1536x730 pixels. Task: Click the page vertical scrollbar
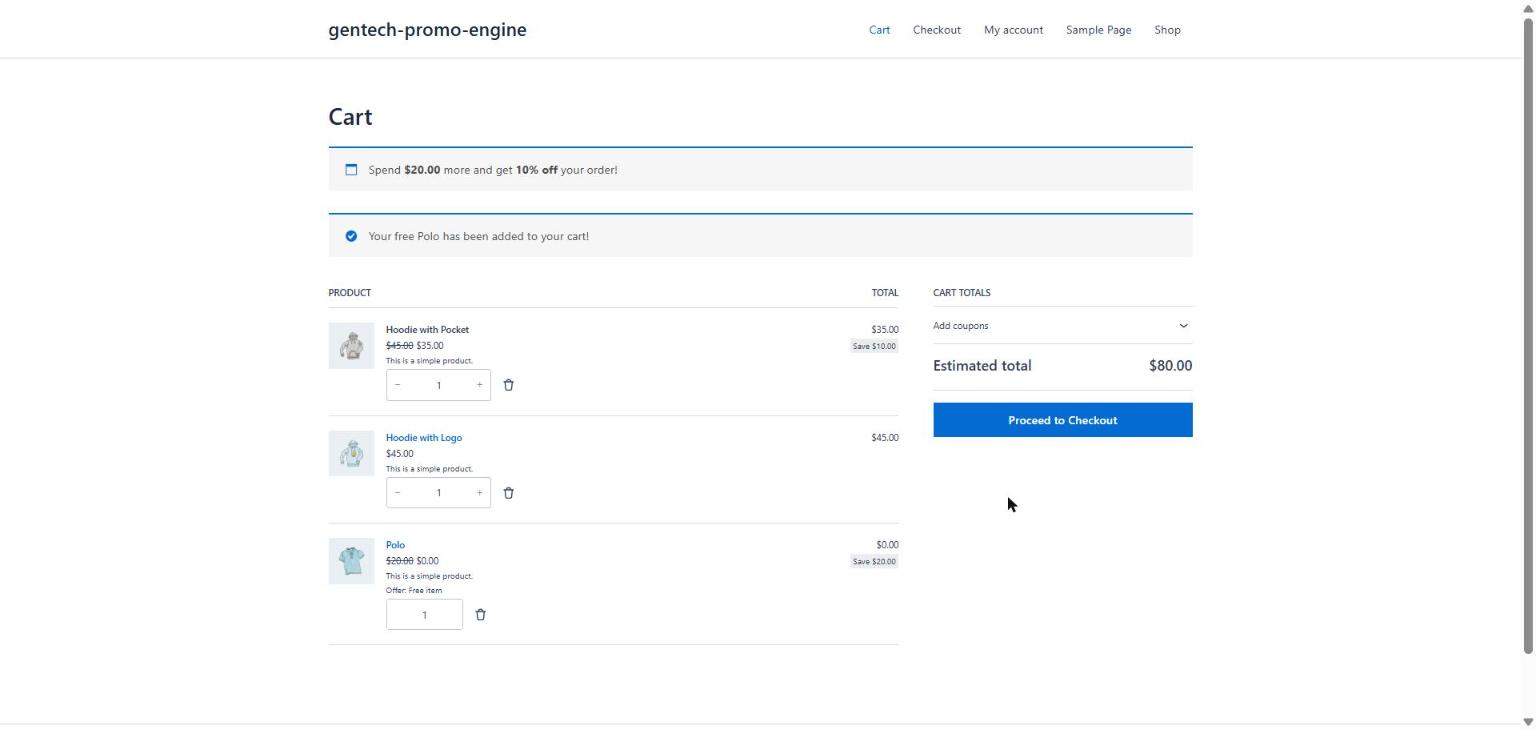[1528, 336]
